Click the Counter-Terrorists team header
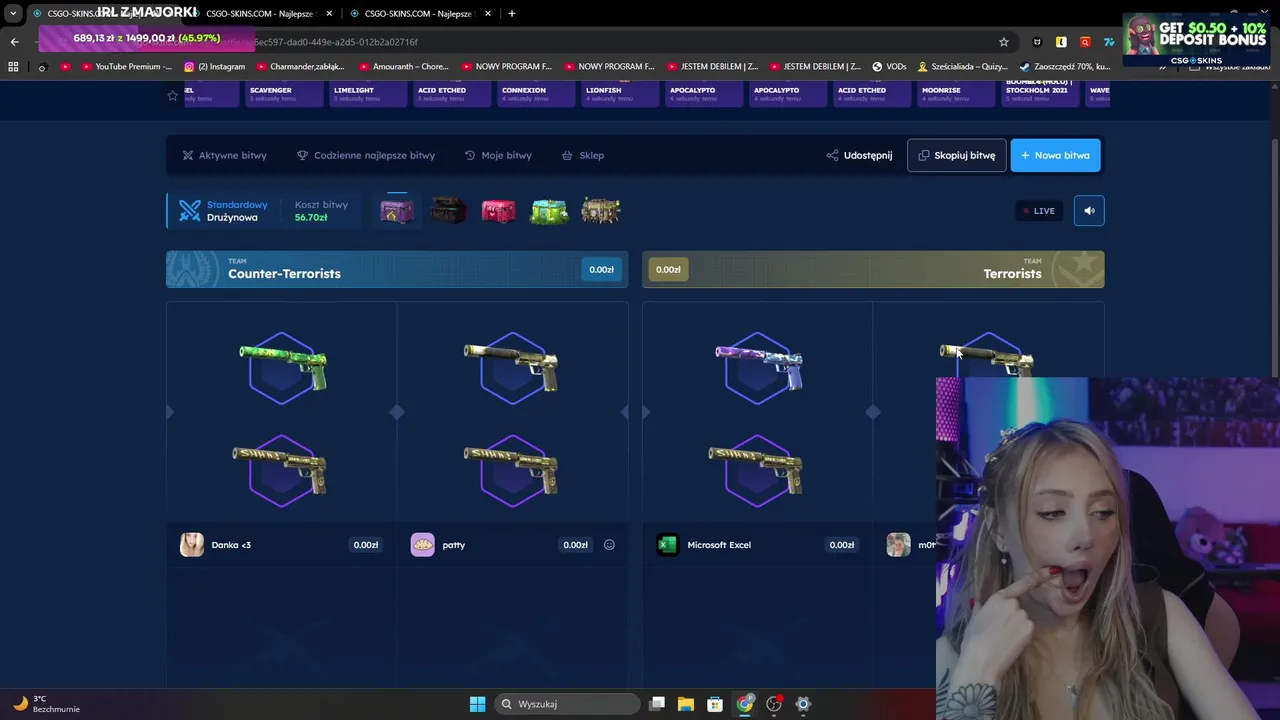This screenshot has height=720, width=1280. (397, 269)
